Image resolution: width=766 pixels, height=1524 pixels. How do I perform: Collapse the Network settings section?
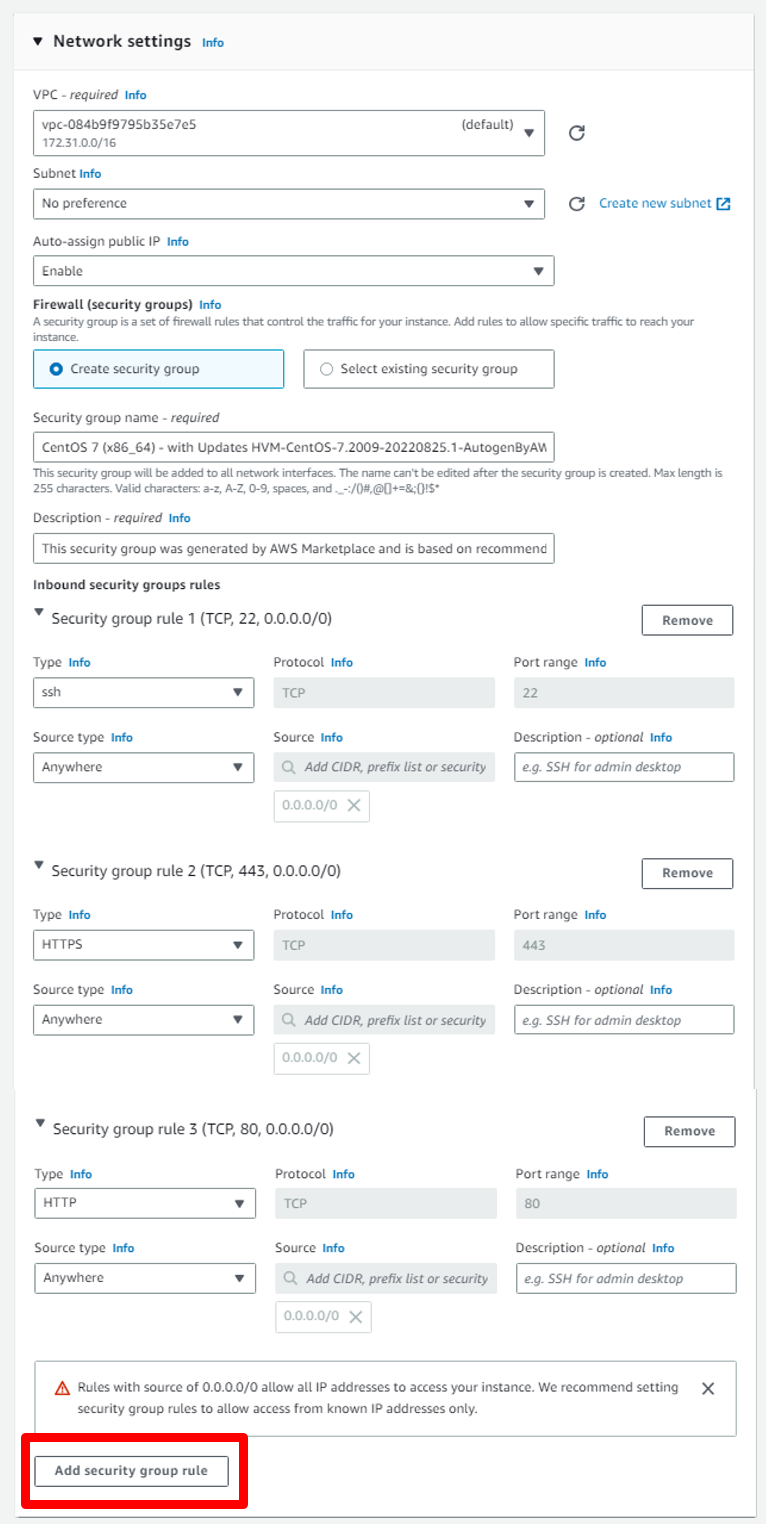tap(38, 42)
